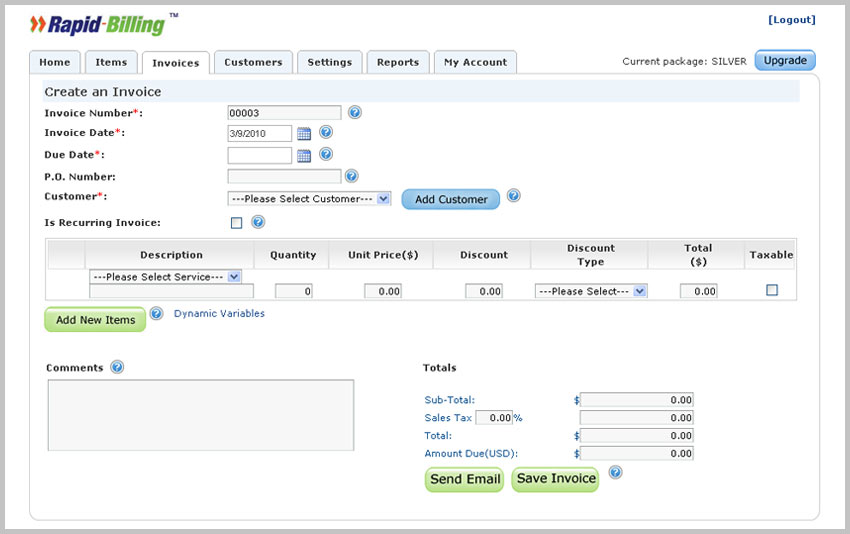Check the Taxable box for the item

point(771,290)
